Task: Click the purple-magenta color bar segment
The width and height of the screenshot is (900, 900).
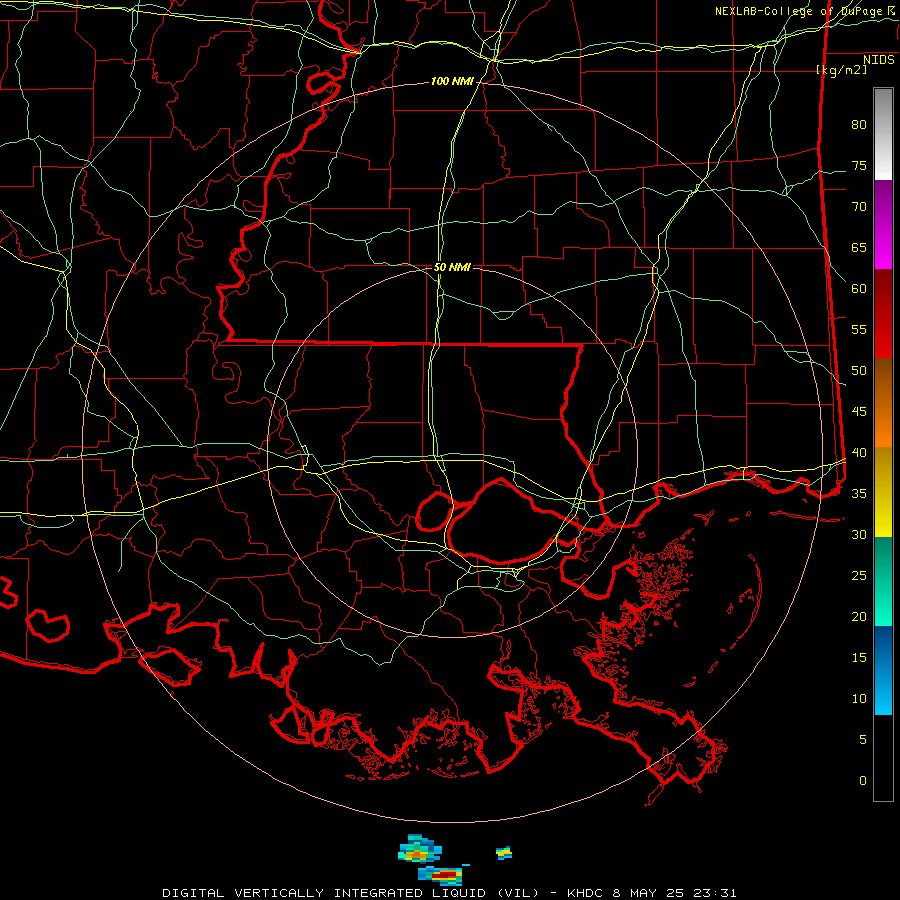Action: (x=883, y=224)
